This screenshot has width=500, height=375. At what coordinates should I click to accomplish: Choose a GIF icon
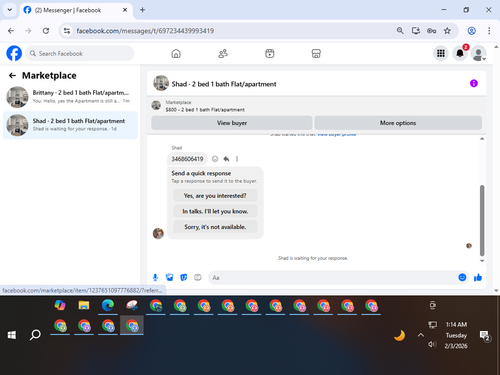tap(198, 277)
